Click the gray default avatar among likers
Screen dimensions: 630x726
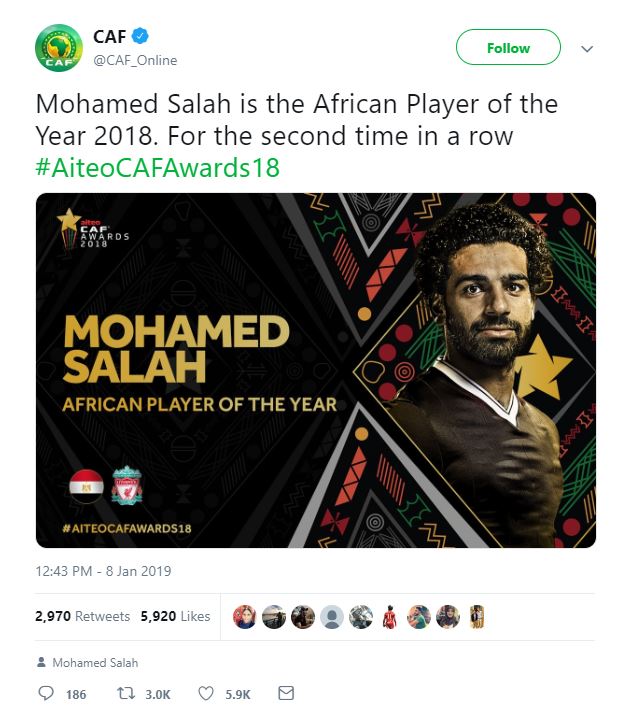pyautogui.click(x=333, y=617)
